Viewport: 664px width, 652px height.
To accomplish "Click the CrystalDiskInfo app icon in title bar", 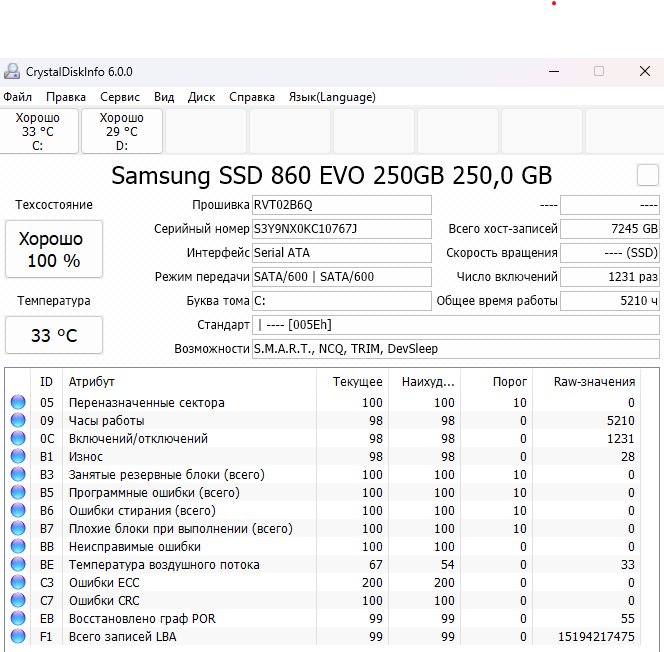I will 11,72.
